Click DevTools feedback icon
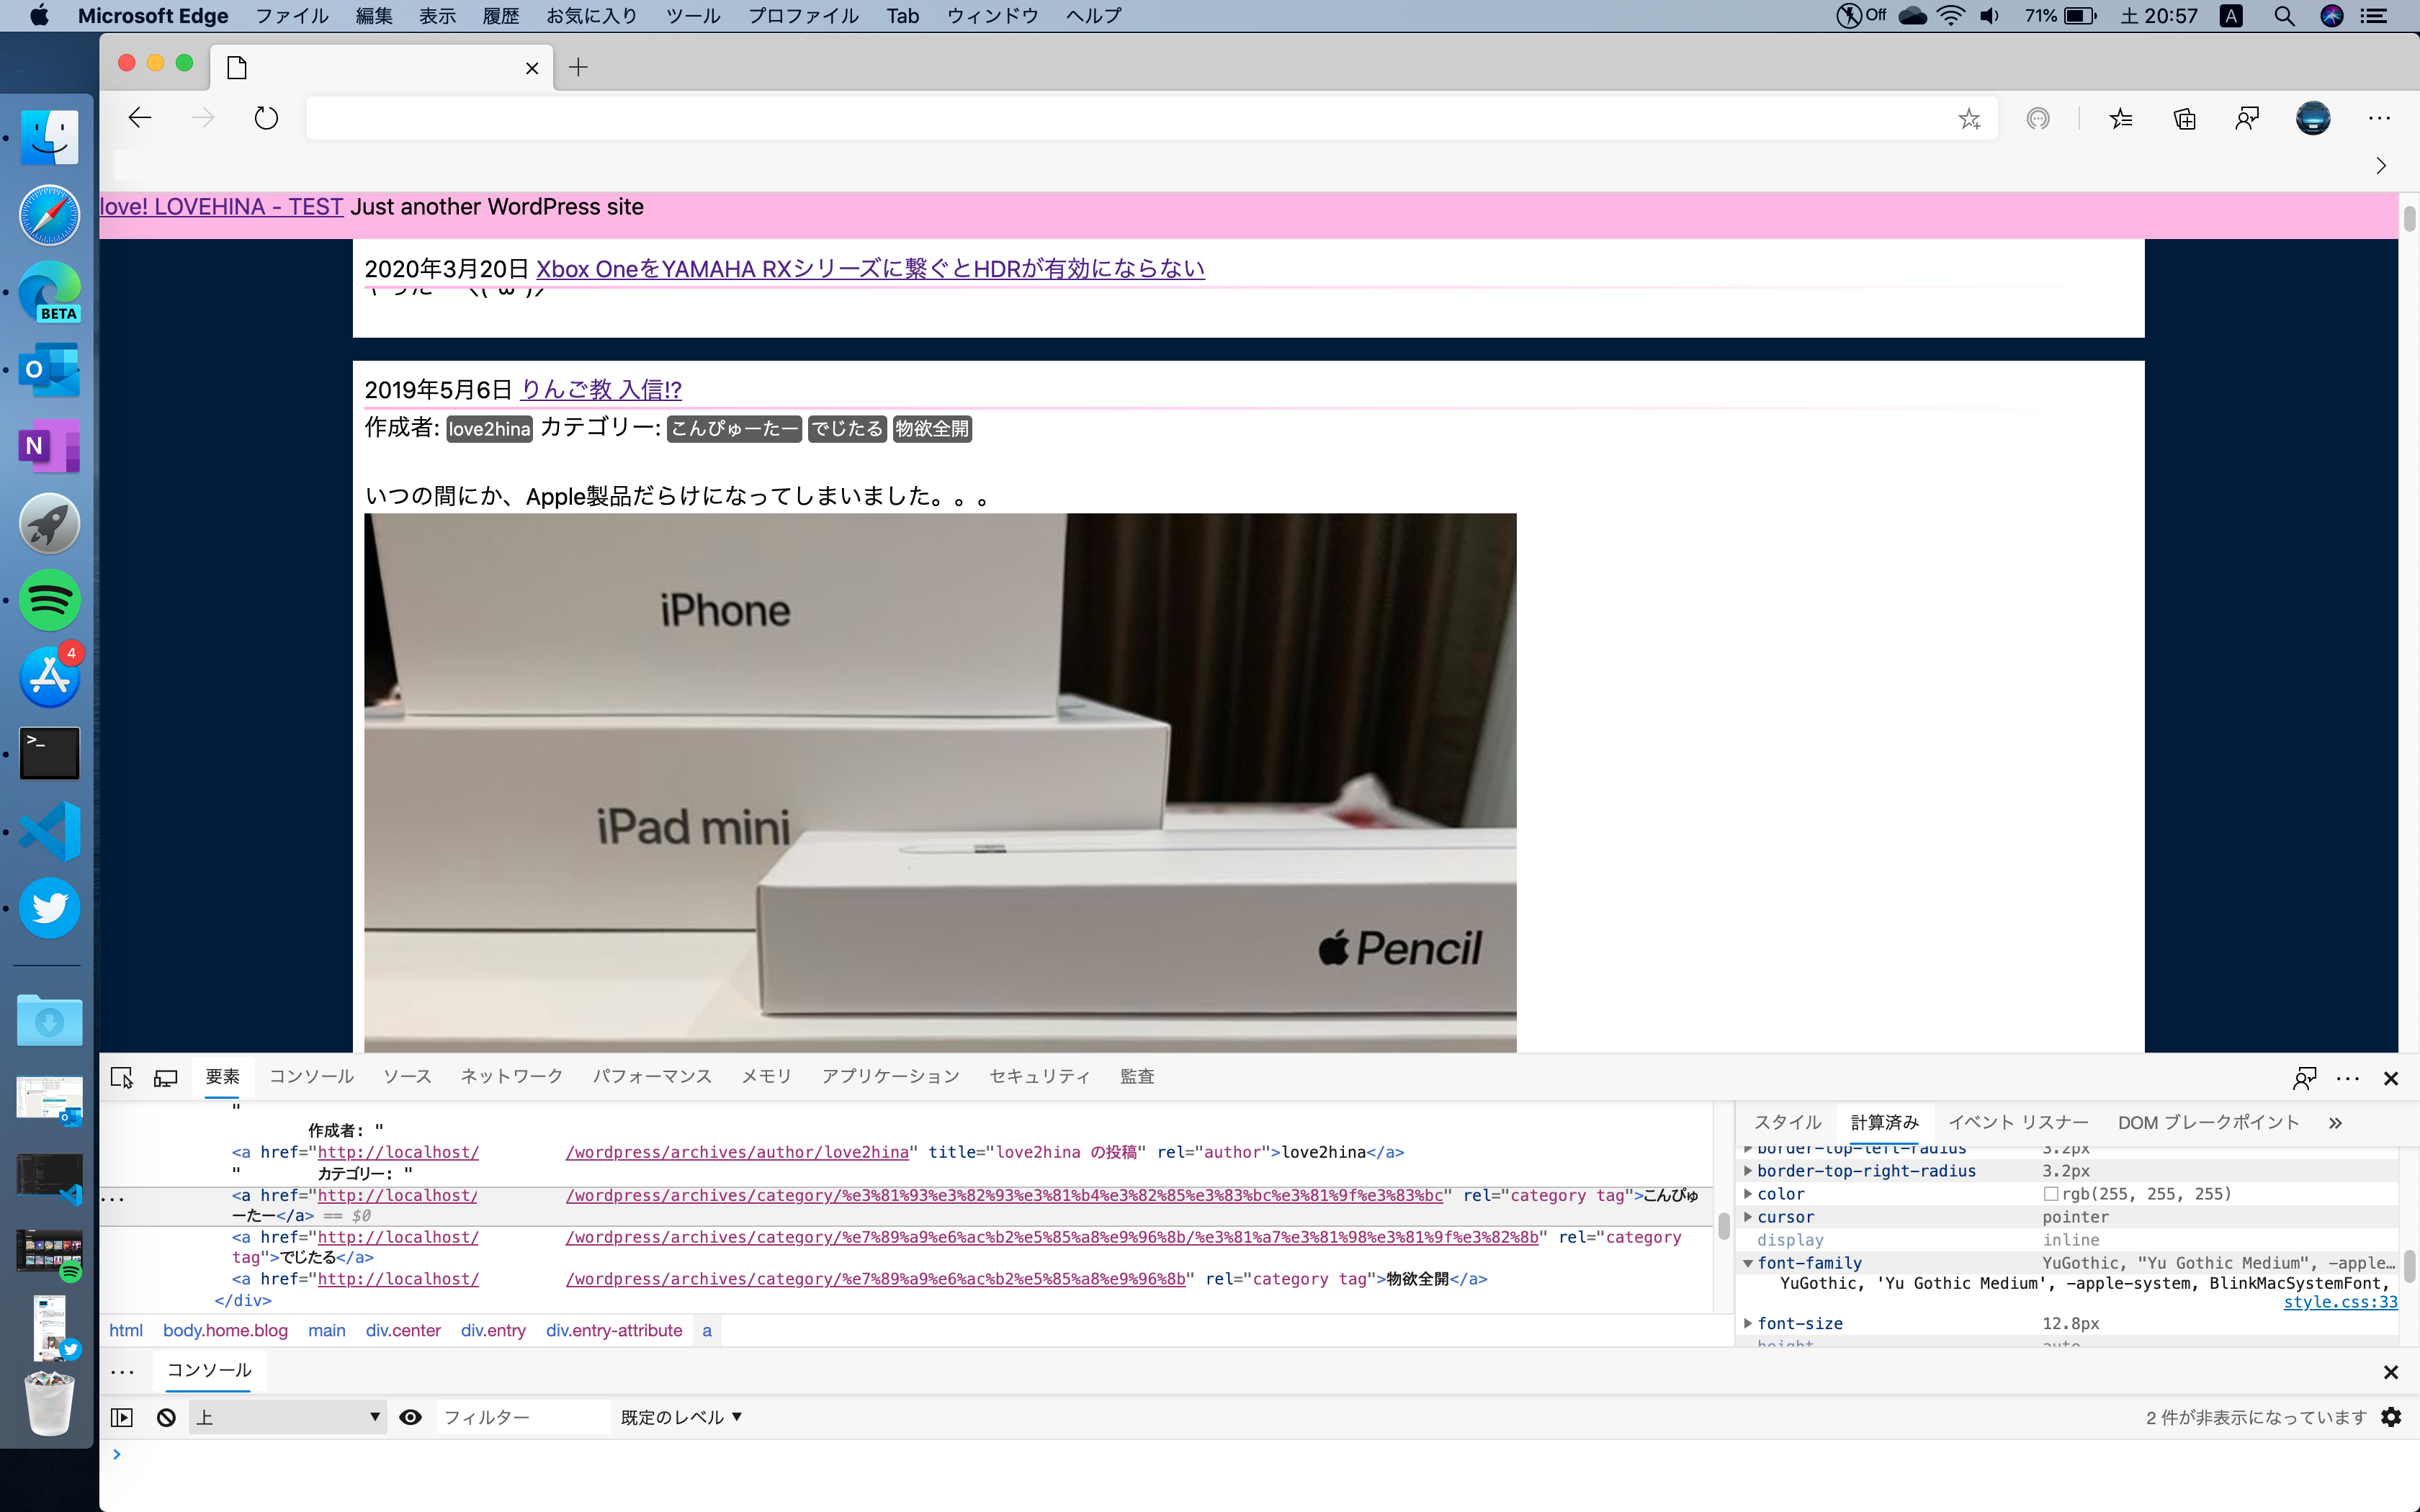Viewport: 2420px width, 1512px height. pos(2304,1078)
